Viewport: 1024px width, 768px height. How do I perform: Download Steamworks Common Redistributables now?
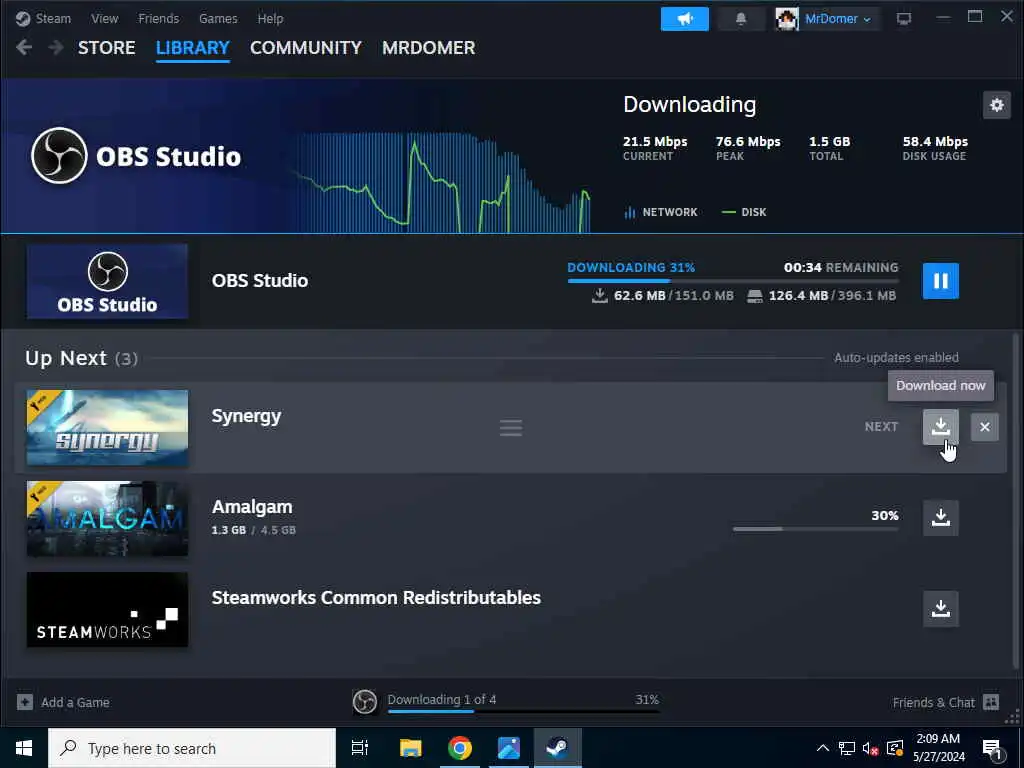coord(940,609)
